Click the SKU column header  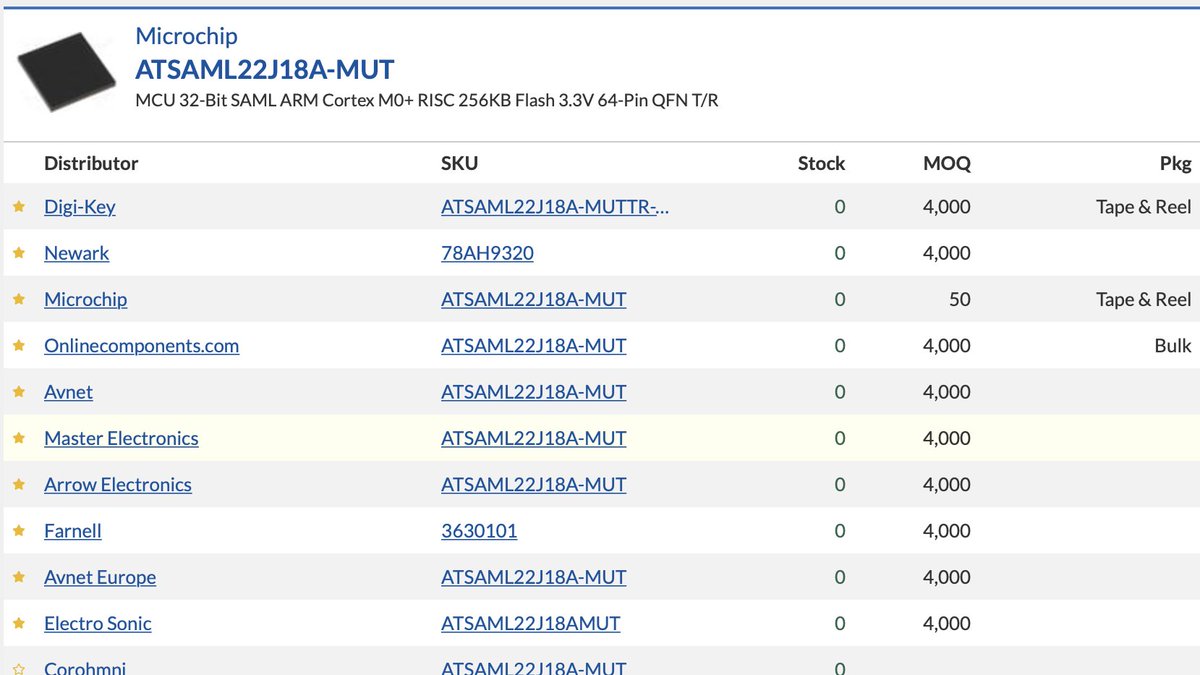coord(460,163)
